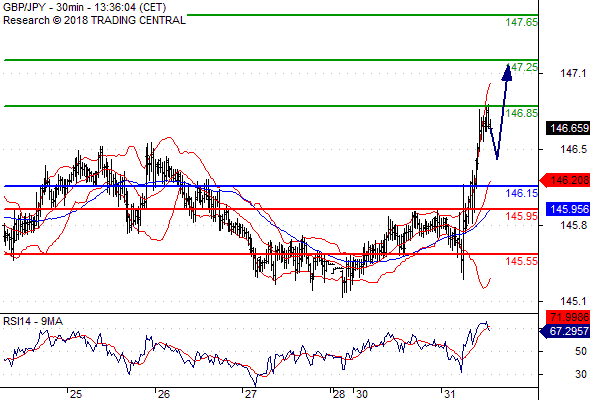Image resolution: width=590 pixels, height=400 pixels.
Task: Click the dark blue forecast arrow head
Action: (x=507, y=73)
